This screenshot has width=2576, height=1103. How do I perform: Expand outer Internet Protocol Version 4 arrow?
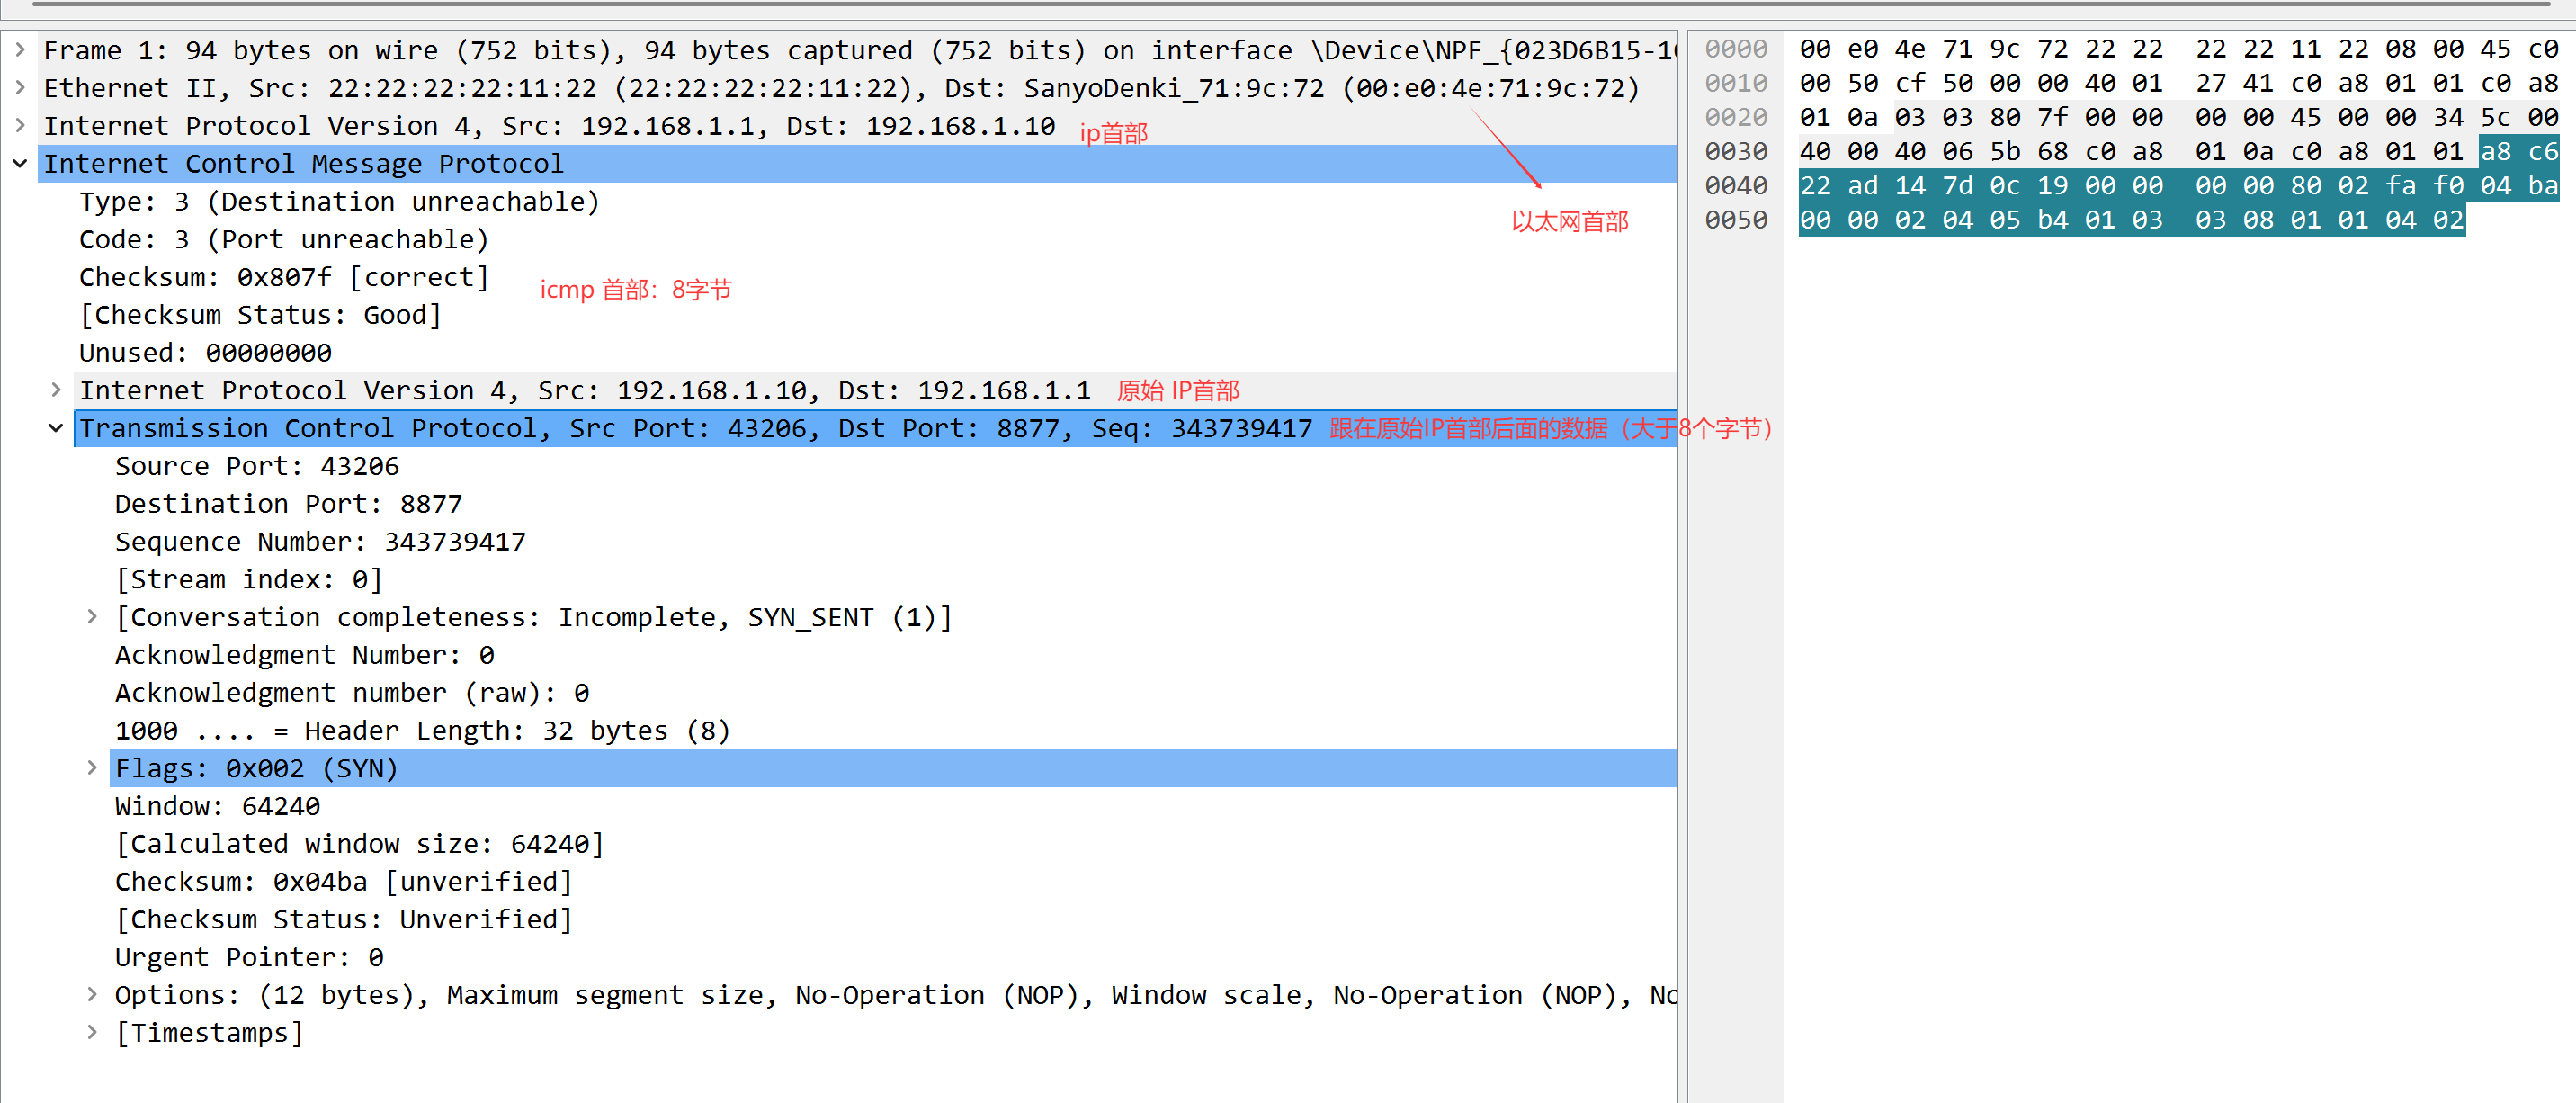point(20,125)
